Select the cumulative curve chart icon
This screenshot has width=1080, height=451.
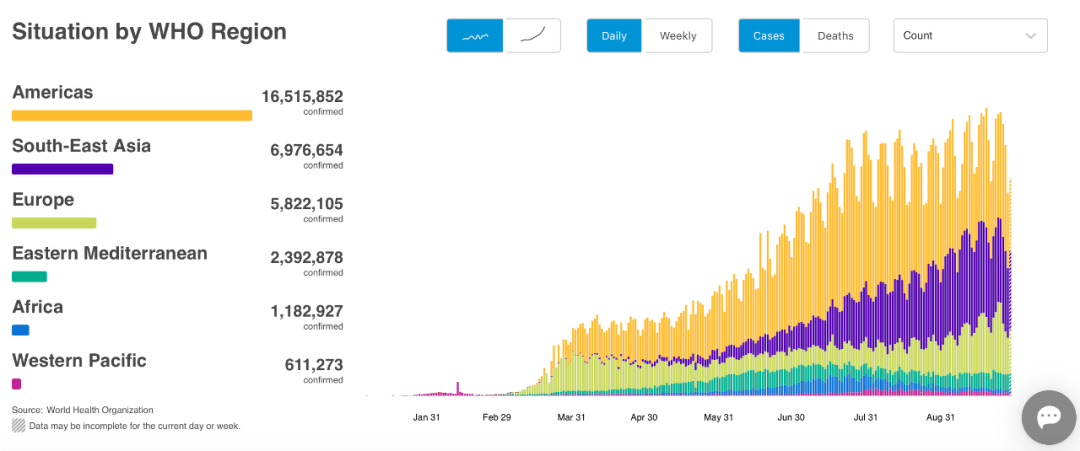(x=532, y=36)
